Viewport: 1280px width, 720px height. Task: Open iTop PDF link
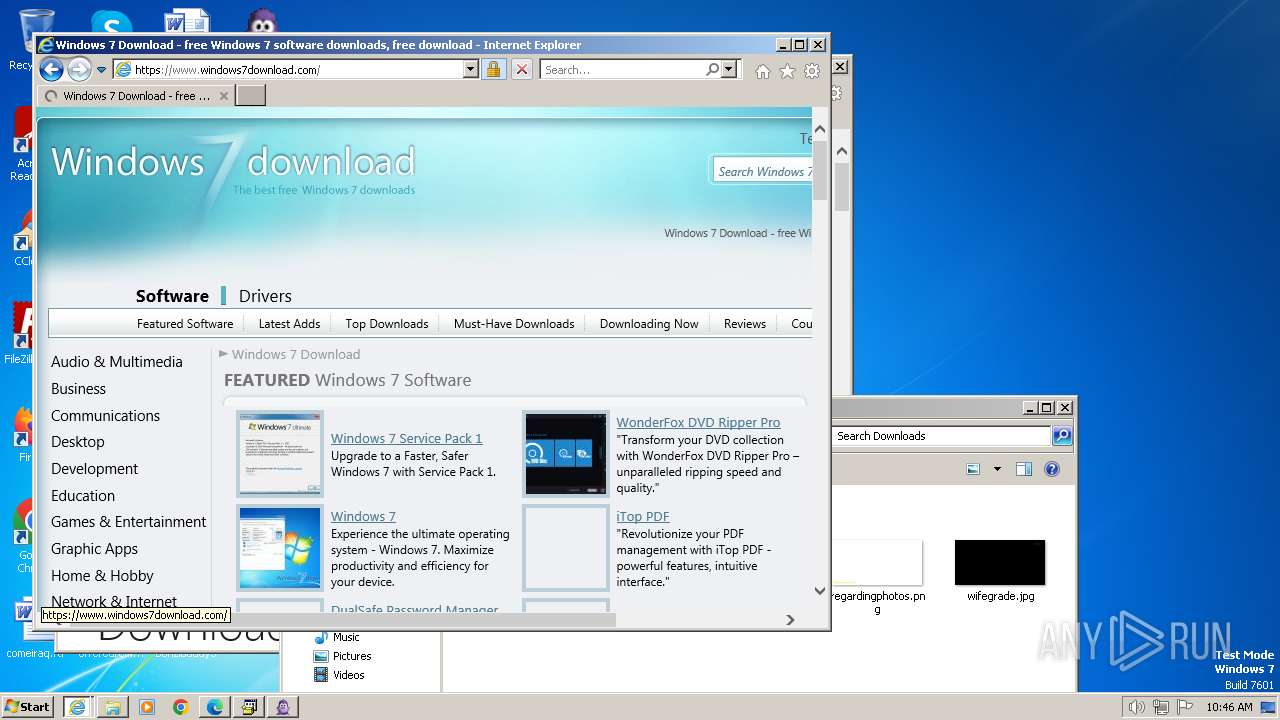pos(643,517)
